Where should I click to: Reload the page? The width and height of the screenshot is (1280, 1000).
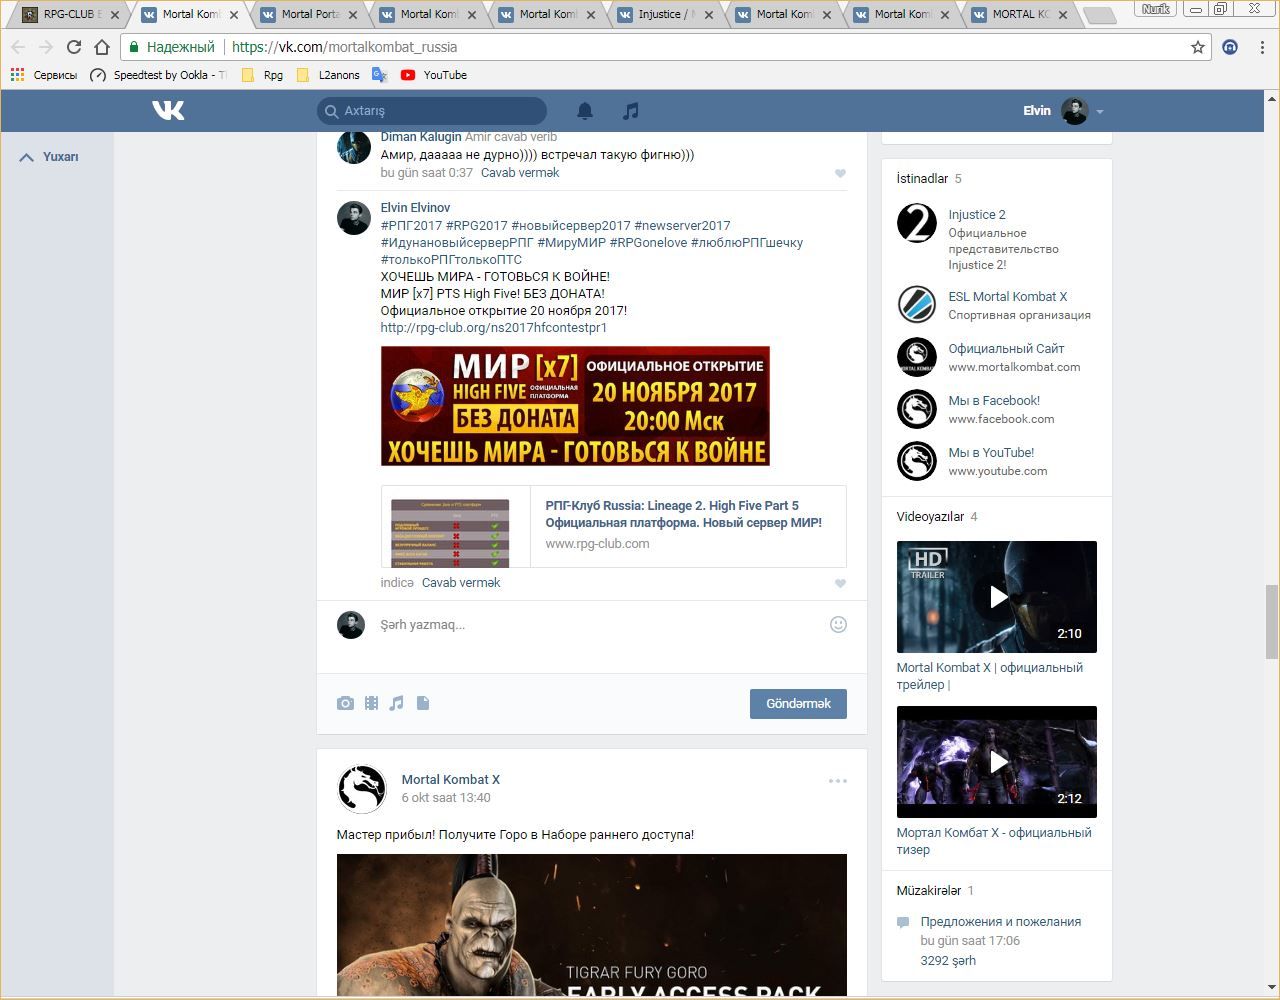click(73, 47)
